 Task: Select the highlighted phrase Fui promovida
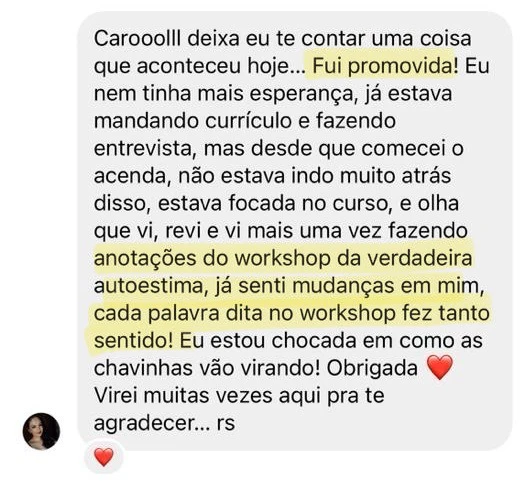point(382,66)
